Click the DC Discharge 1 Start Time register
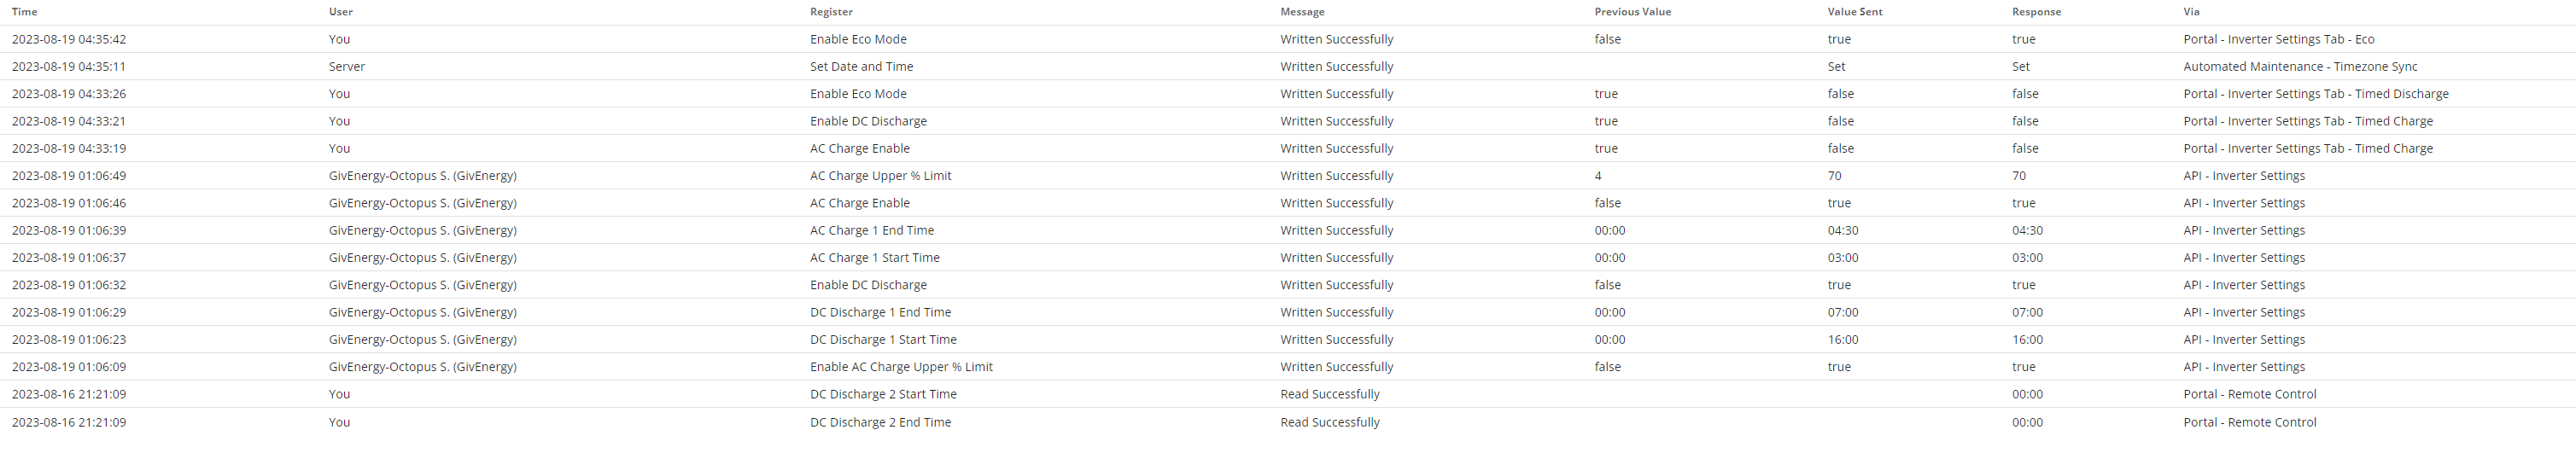2576x453 pixels. click(x=883, y=340)
